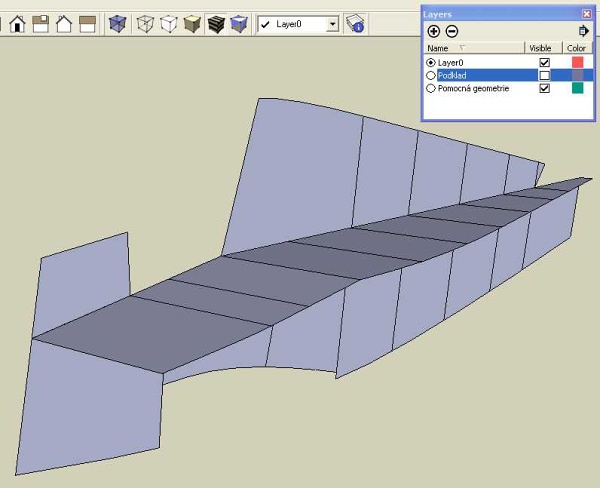Select Shaded face style
This screenshot has width=600, height=488.
(x=192, y=24)
